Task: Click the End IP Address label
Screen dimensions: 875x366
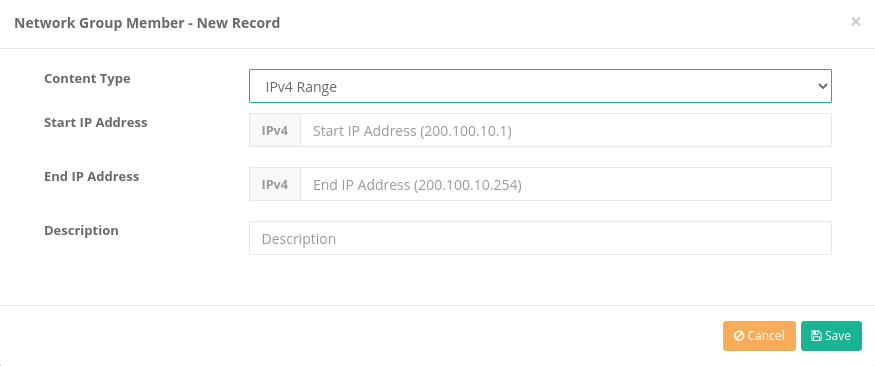Action: pos(92,176)
